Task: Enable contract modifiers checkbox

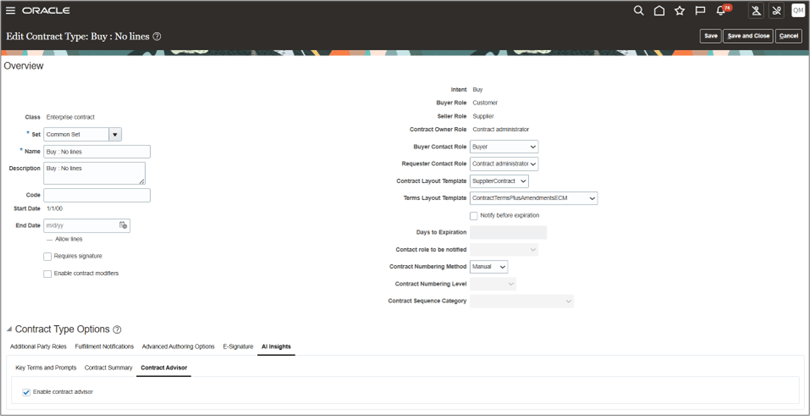Action: tap(48, 273)
